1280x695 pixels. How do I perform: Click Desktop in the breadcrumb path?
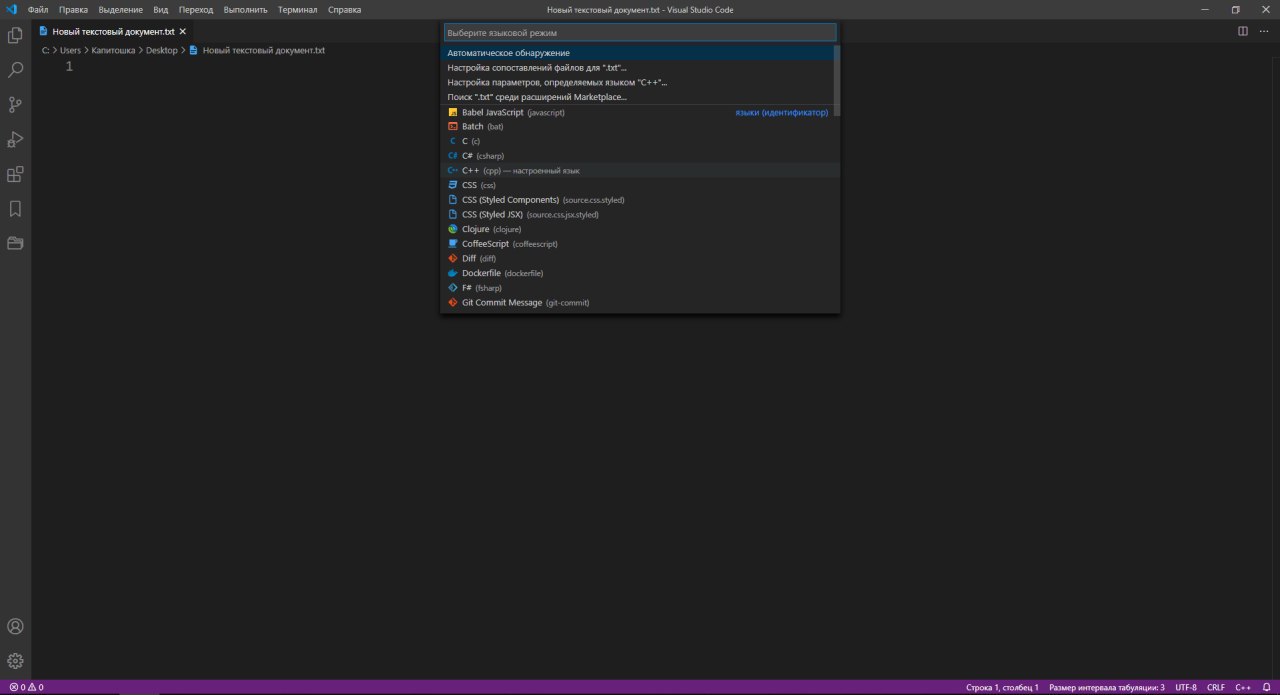[x=161, y=50]
